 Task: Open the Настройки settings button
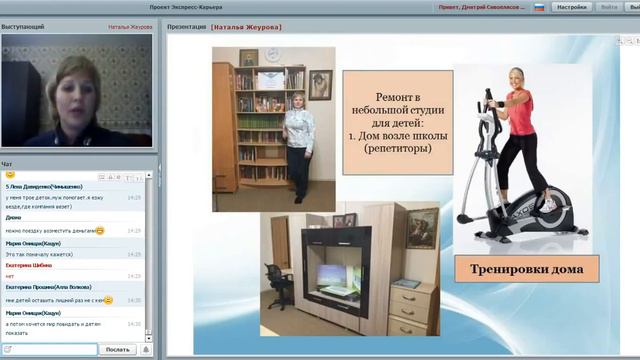(x=571, y=7)
